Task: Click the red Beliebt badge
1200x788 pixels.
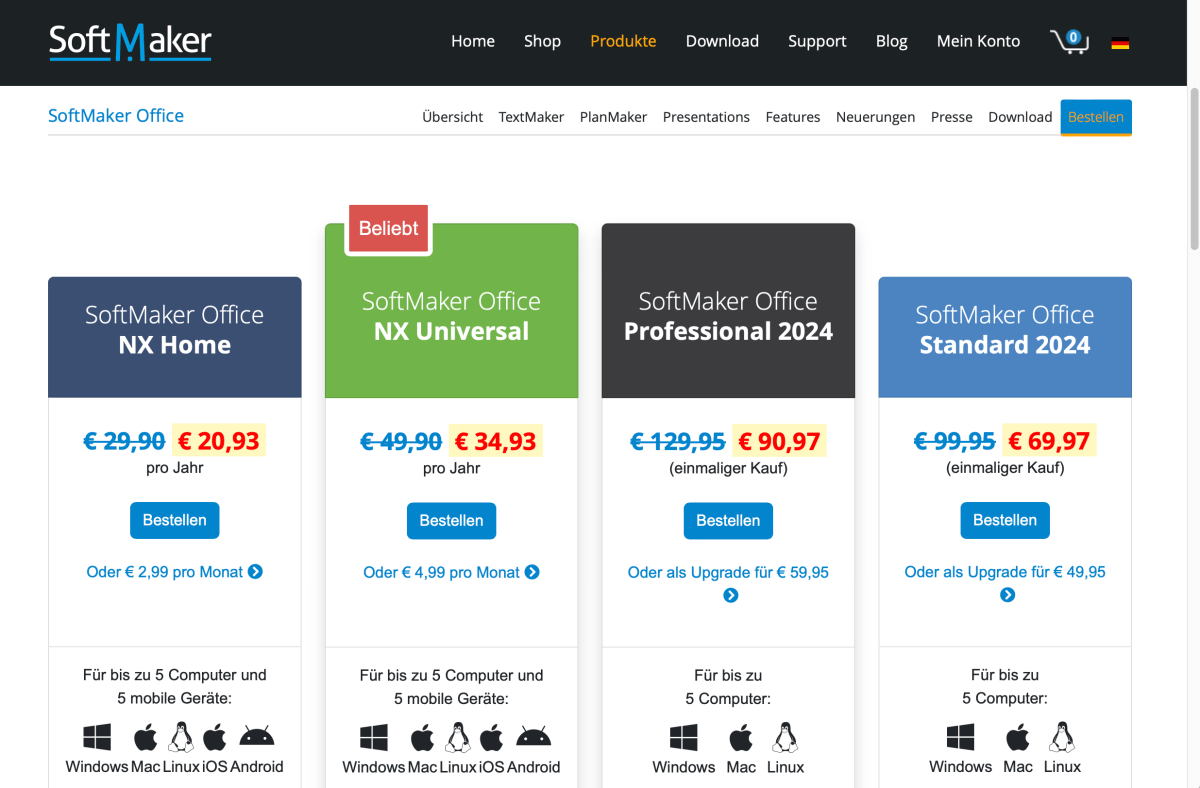Action: (389, 229)
